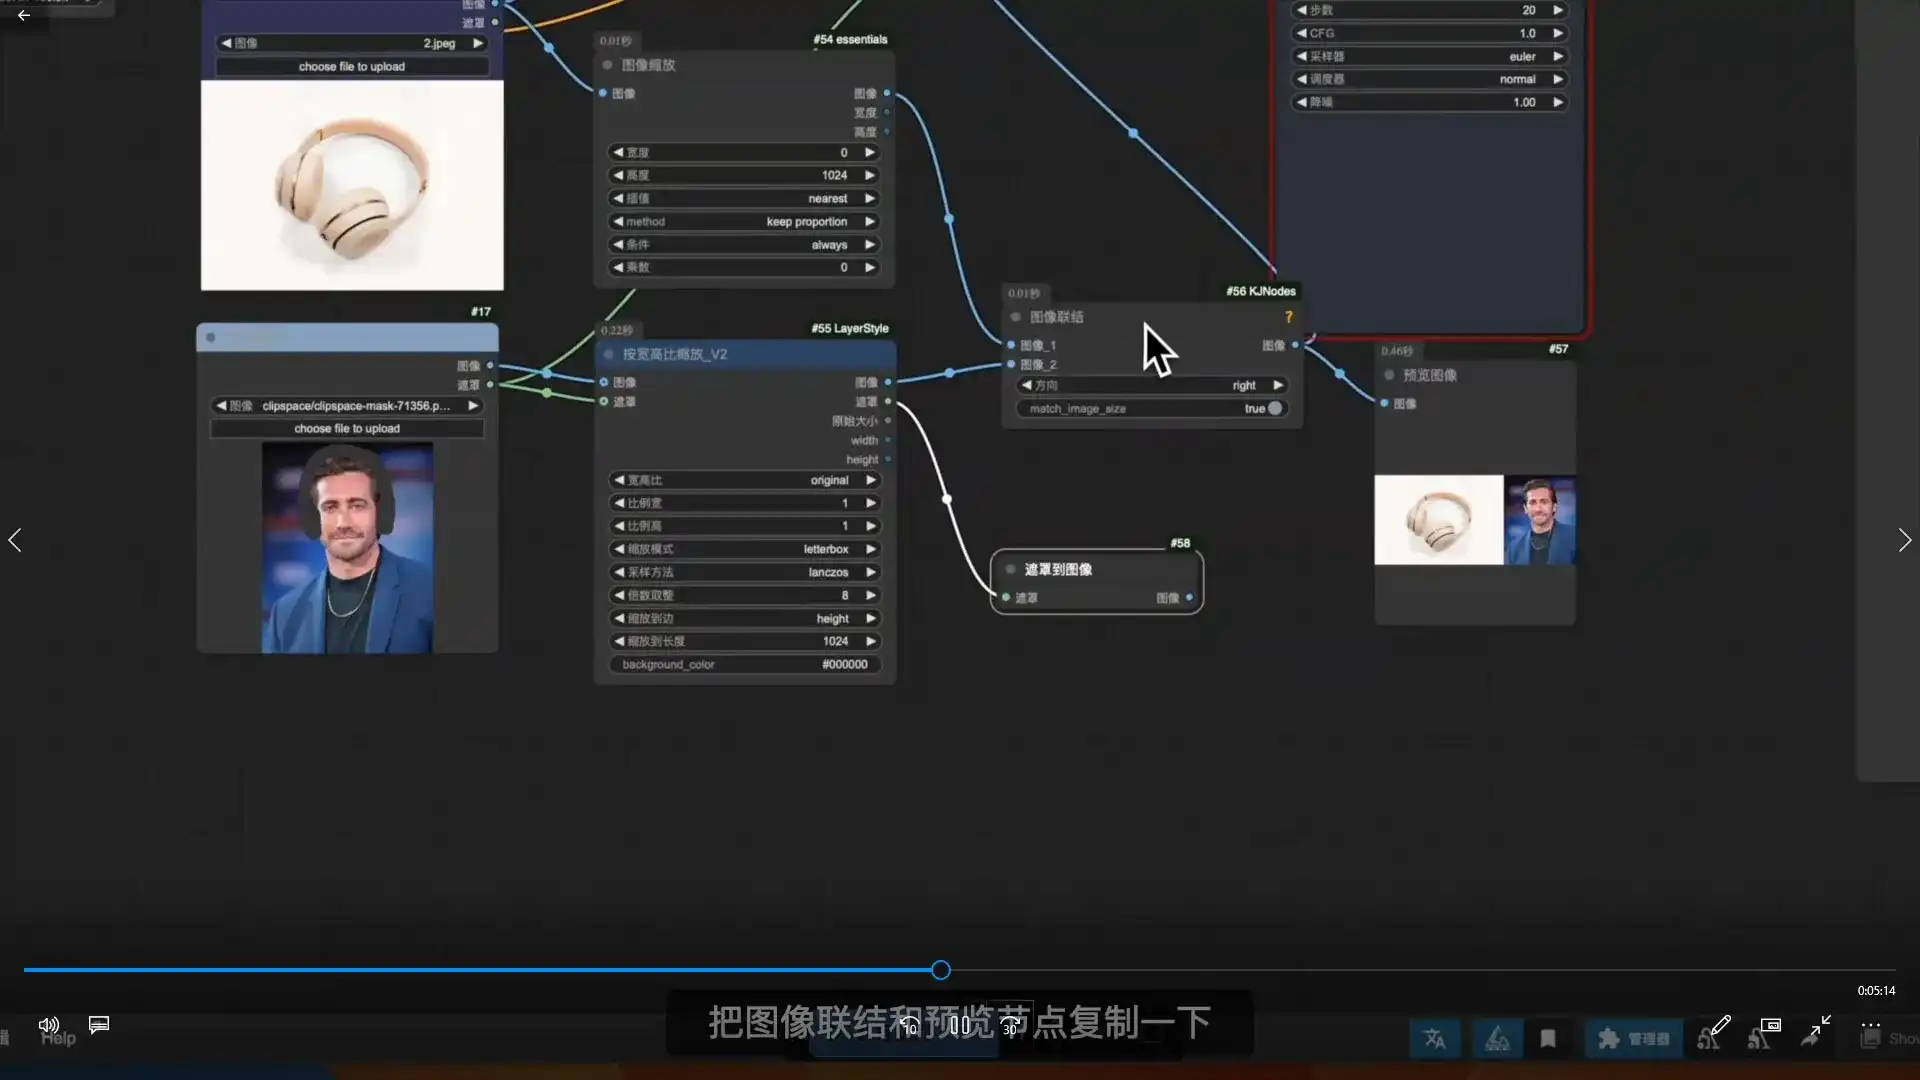
Task: Select the bookmark icon in bottom toolbar
Action: (x=1548, y=1038)
